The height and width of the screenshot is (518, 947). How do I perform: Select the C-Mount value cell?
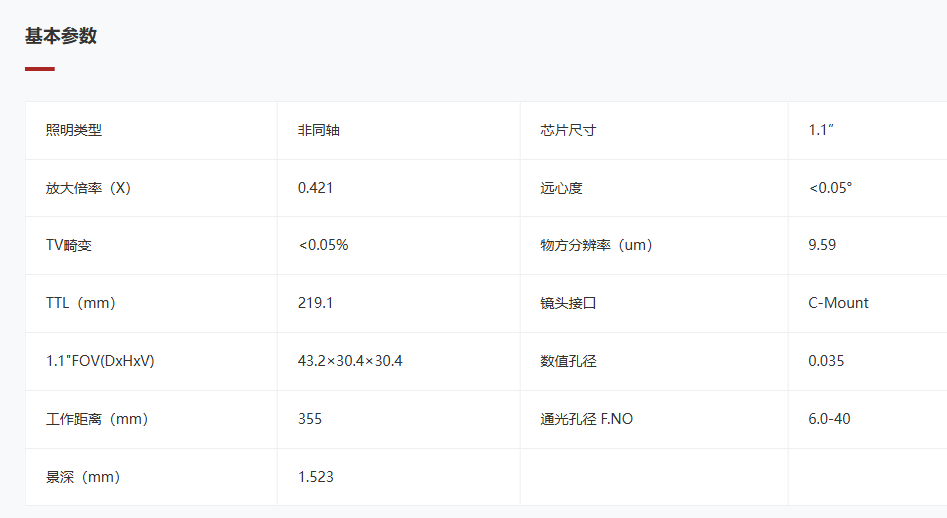pos(838,303)
